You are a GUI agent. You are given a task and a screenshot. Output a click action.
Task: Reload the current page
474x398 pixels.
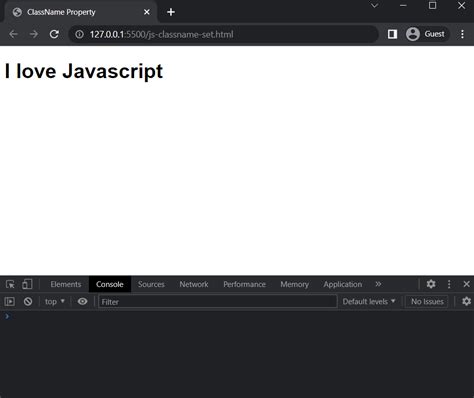(x=54, y=34)
